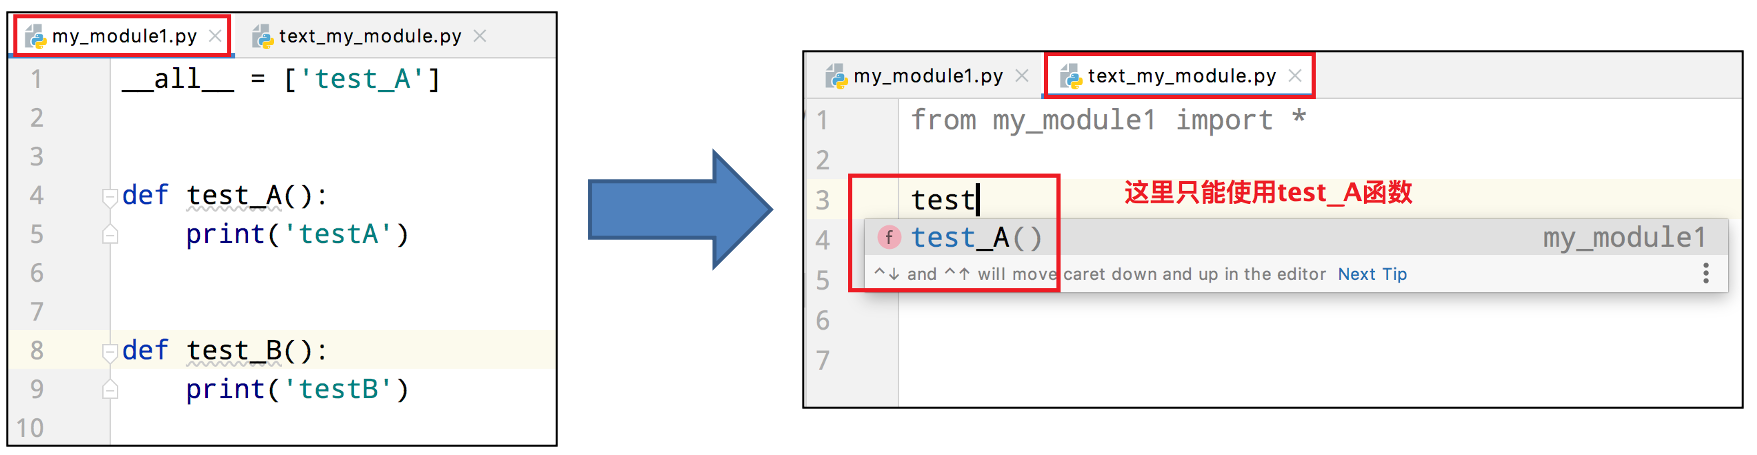The image size is (1757, 455).
Task: Click the pink function icon beside test_A() suggestion
Action: pyautogui.click(x=888, y=237)
